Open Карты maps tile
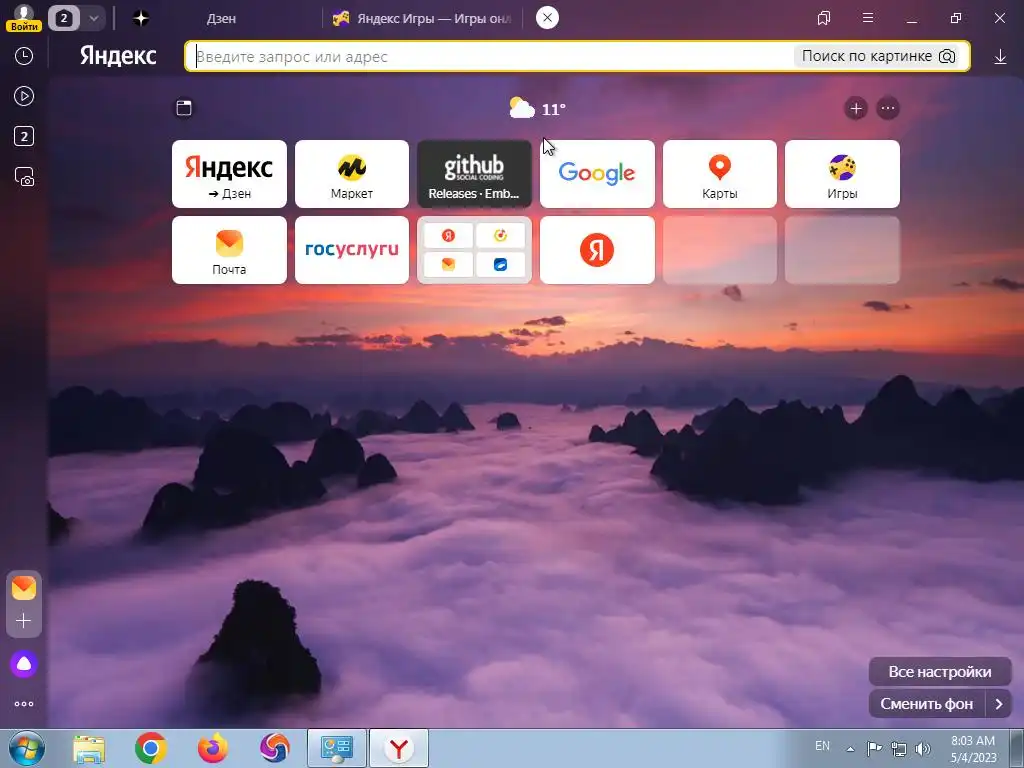Screen dimensions: 1024x768 pos(720,174)
